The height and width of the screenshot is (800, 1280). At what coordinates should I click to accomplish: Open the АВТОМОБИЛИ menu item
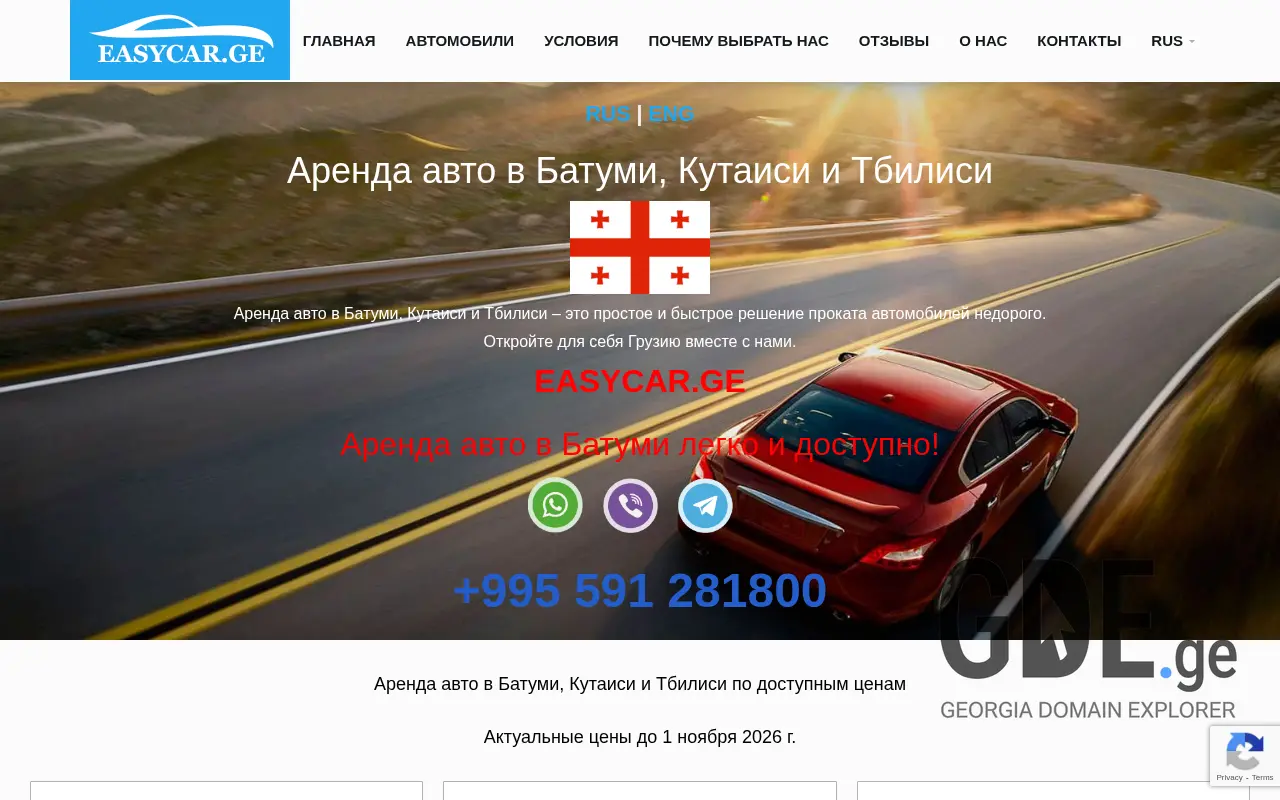[459, 40]
